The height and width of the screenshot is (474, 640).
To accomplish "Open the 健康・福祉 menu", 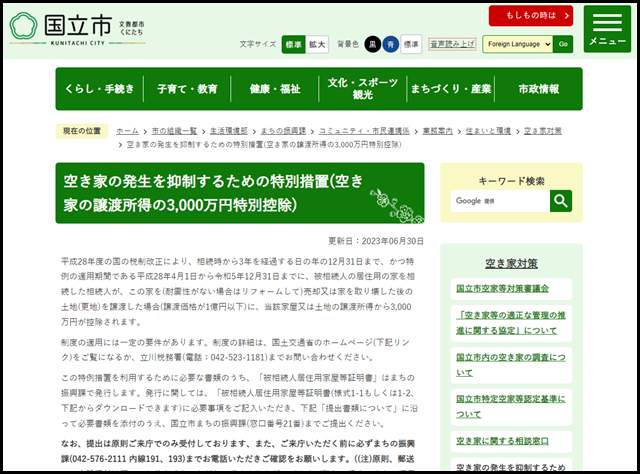I will (x=275, y=89).
